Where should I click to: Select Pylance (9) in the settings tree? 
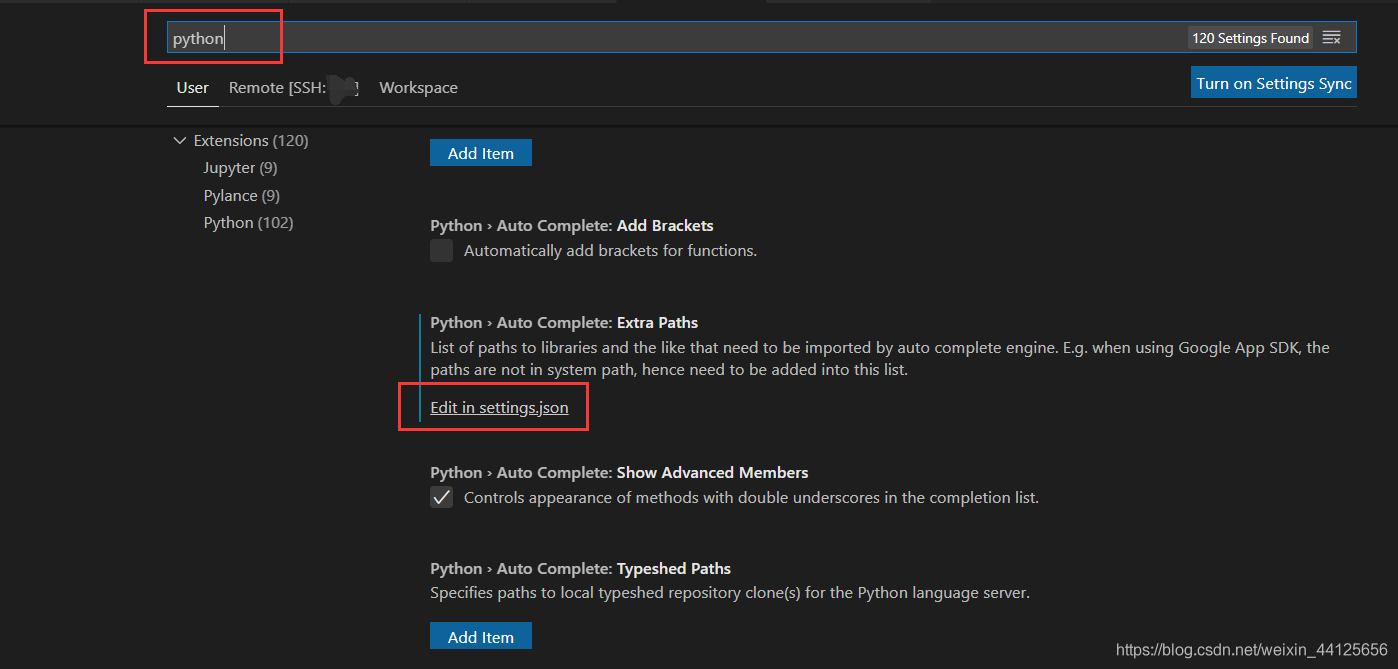point(241,196)
